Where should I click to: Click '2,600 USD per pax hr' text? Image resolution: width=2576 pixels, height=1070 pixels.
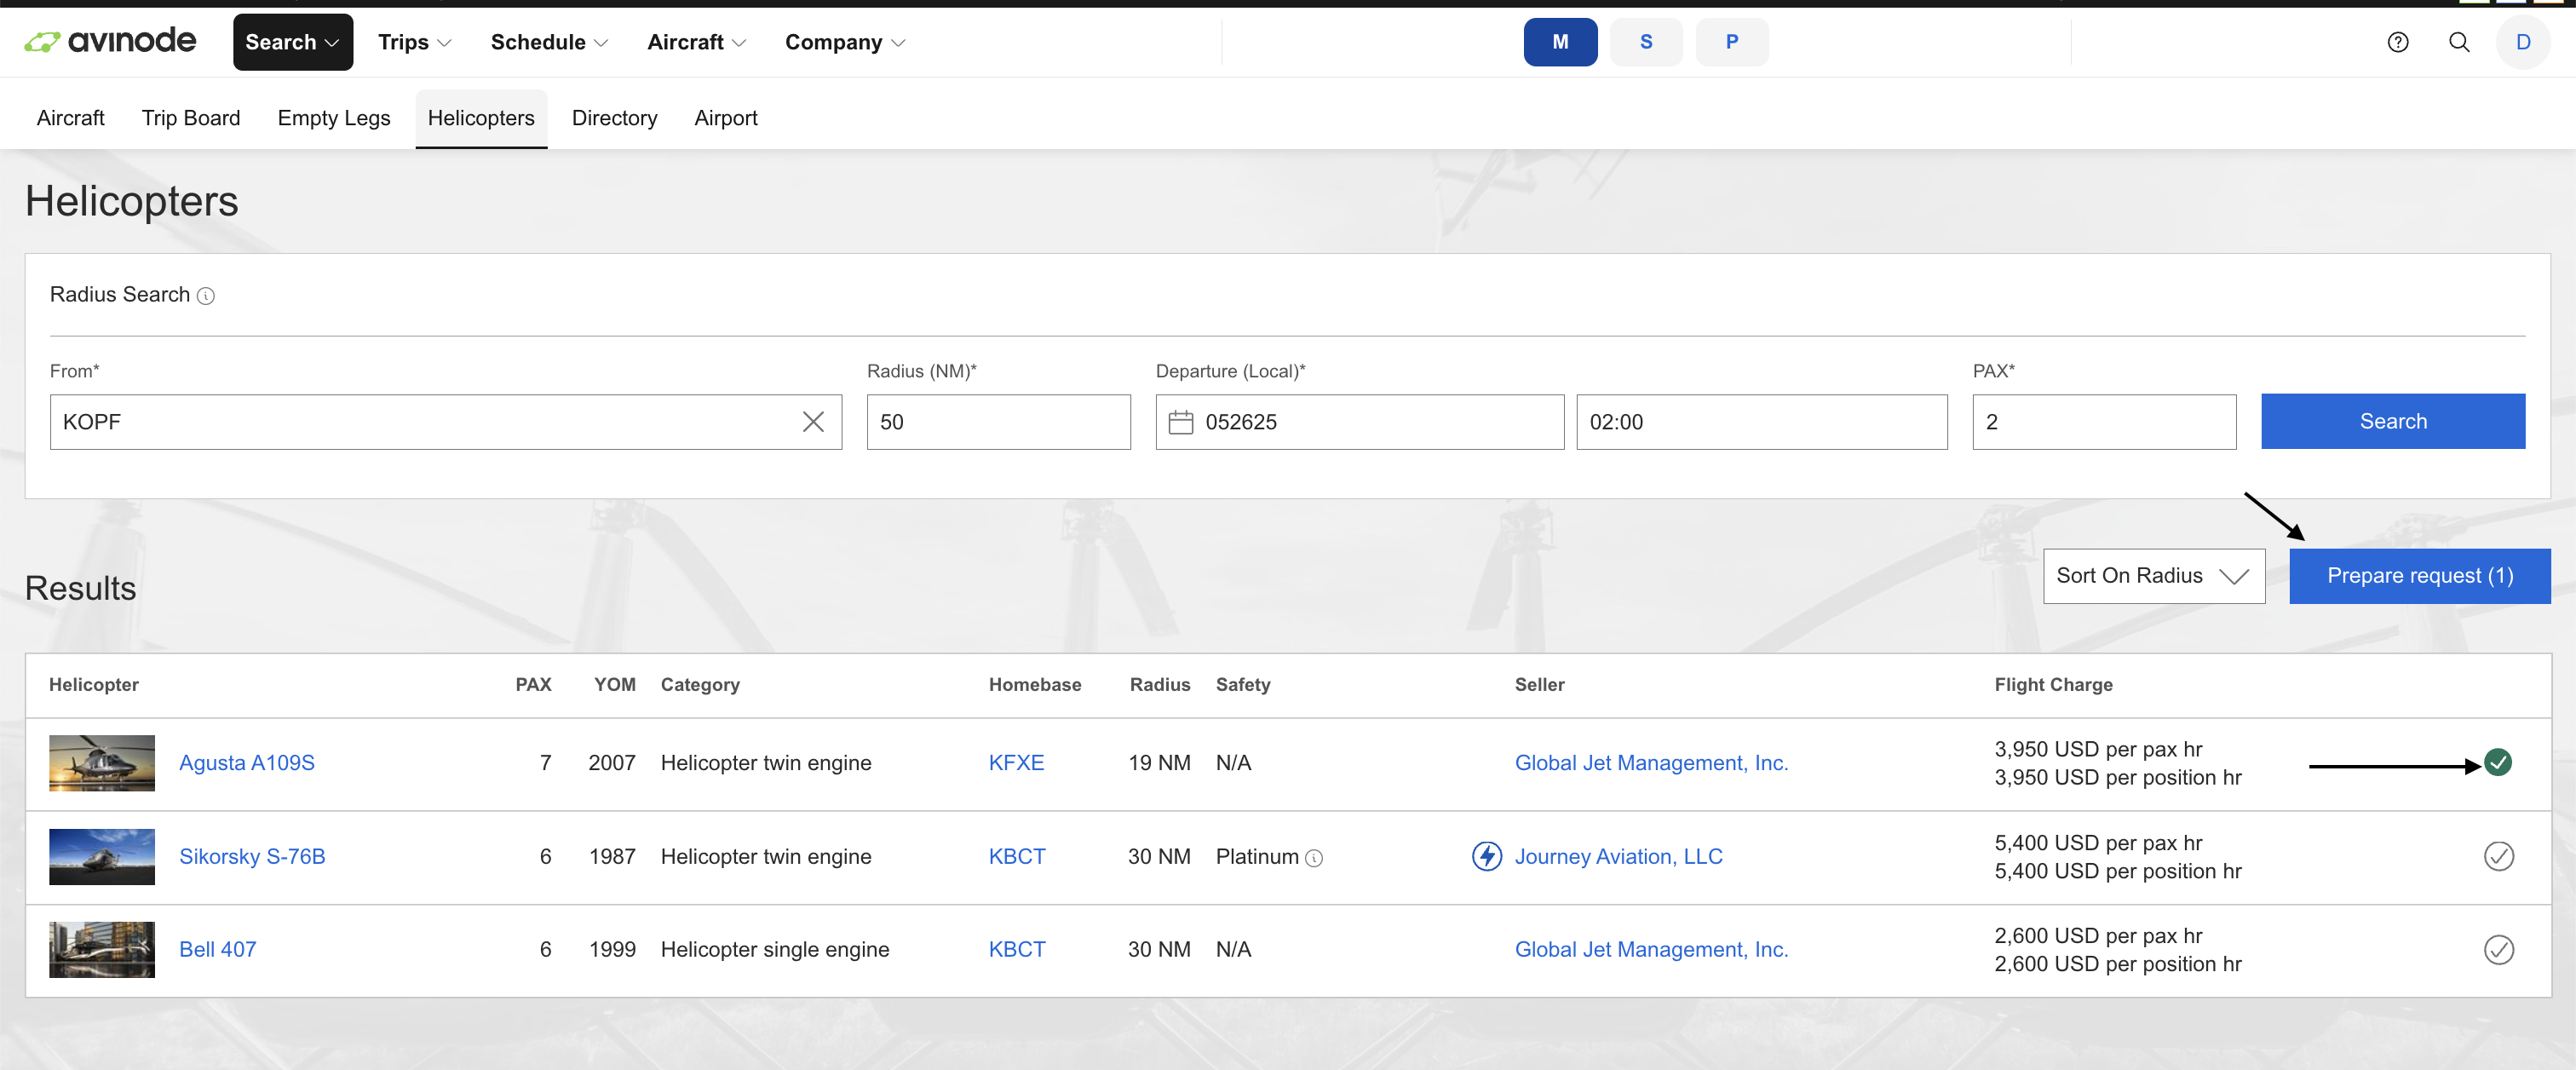coord(2098,936)
